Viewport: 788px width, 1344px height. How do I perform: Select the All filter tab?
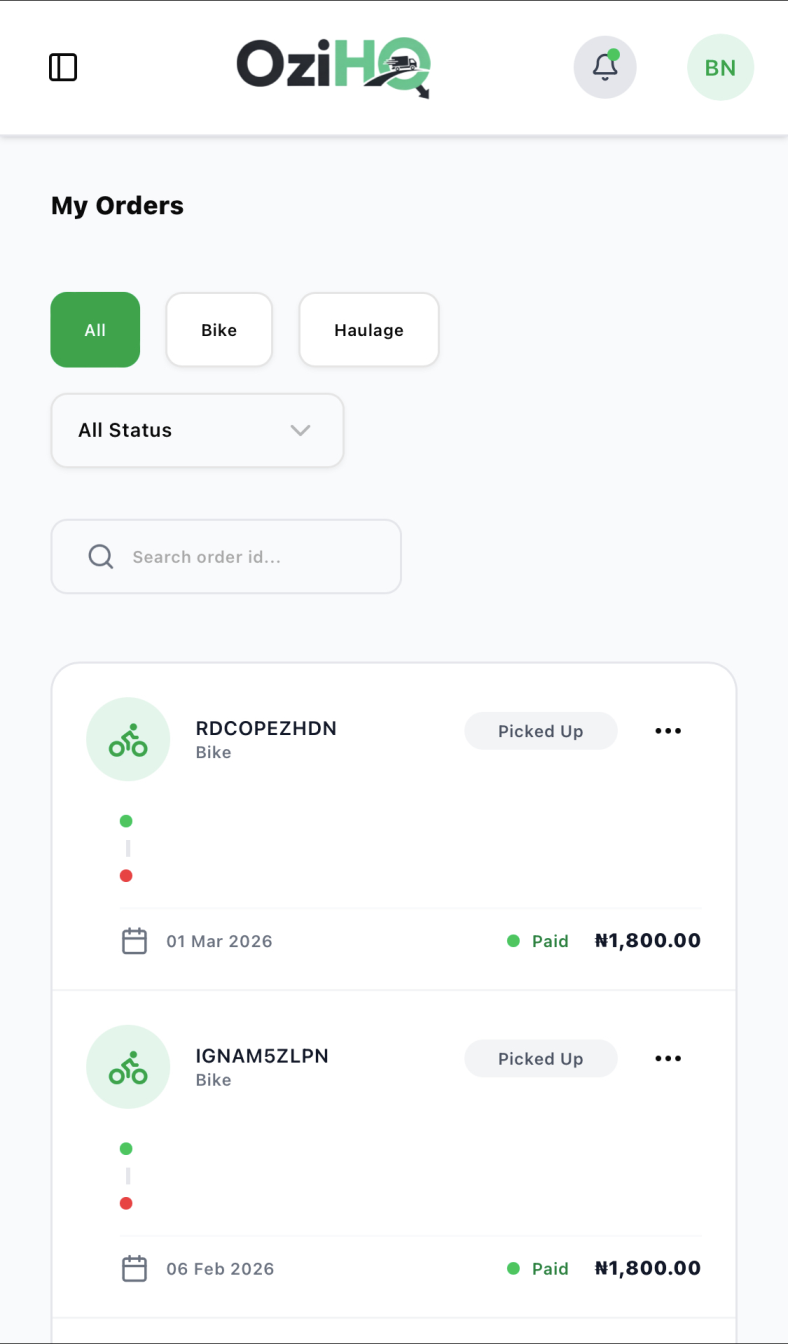pyautogui.click(x=95, y=330)
